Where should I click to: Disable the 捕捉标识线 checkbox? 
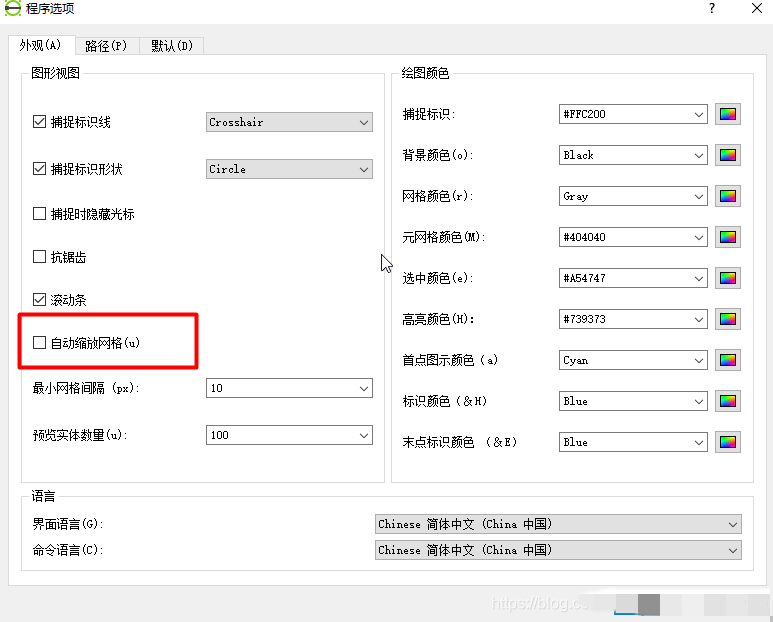point(40,122)
